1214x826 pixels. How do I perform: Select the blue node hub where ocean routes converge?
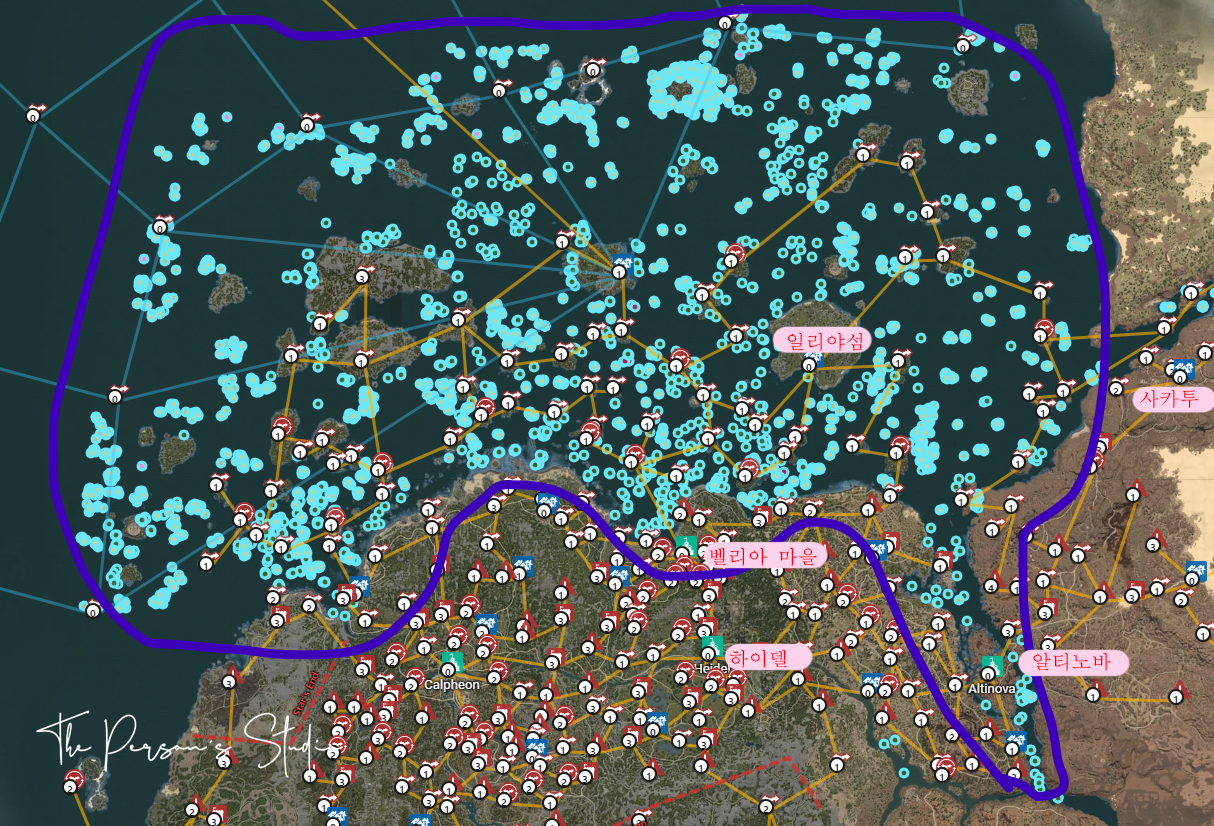point(622,265)
